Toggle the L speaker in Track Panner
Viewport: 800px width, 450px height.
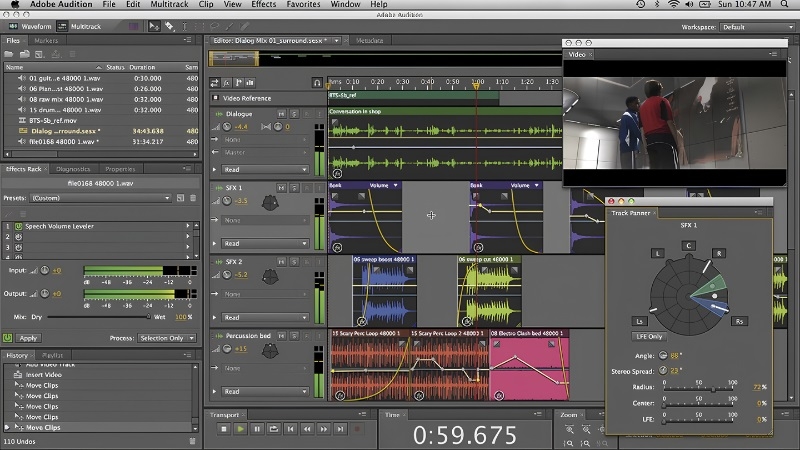pyautogui.click(x=657, y=254)
